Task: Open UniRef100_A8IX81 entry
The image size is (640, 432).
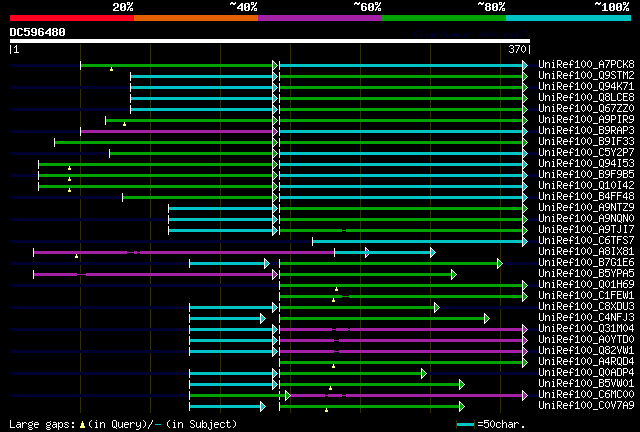Action: (x=586, y=252)
